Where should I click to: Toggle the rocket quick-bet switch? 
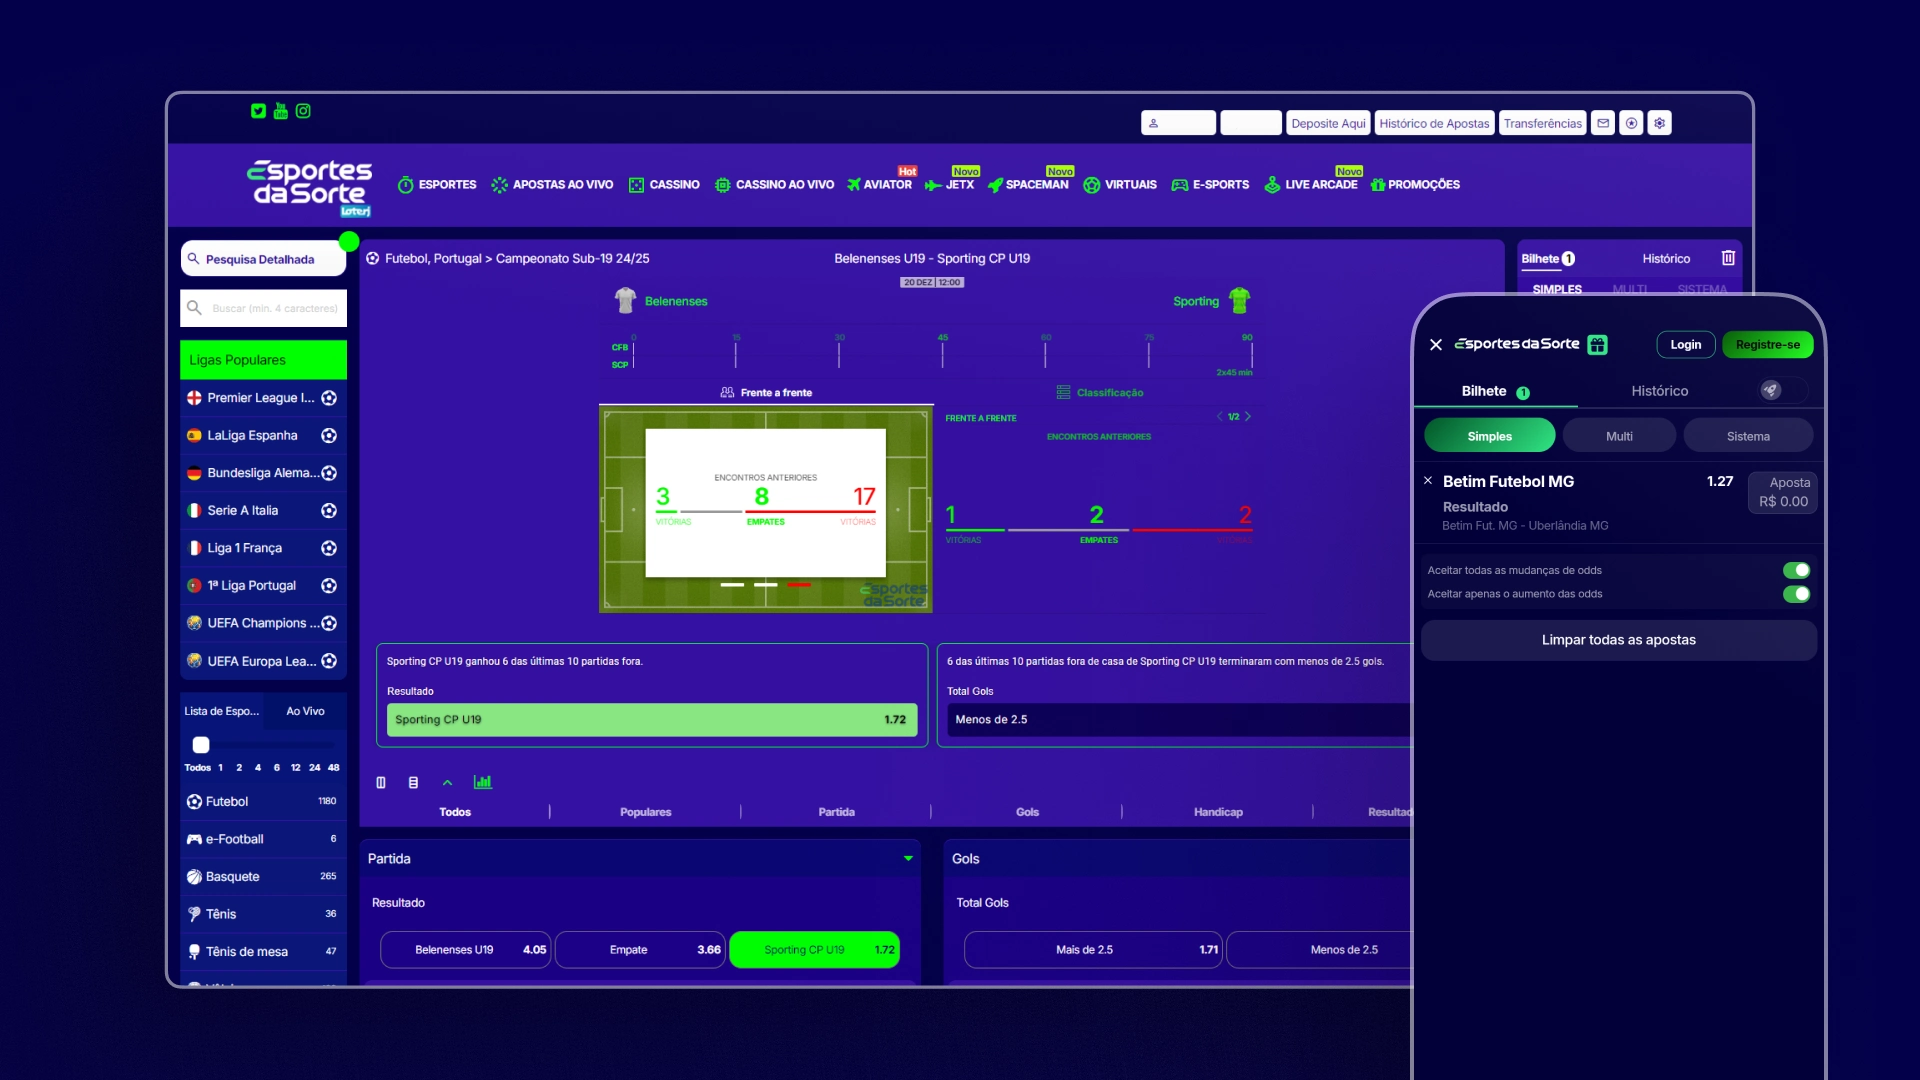[x=1782, y=391]
